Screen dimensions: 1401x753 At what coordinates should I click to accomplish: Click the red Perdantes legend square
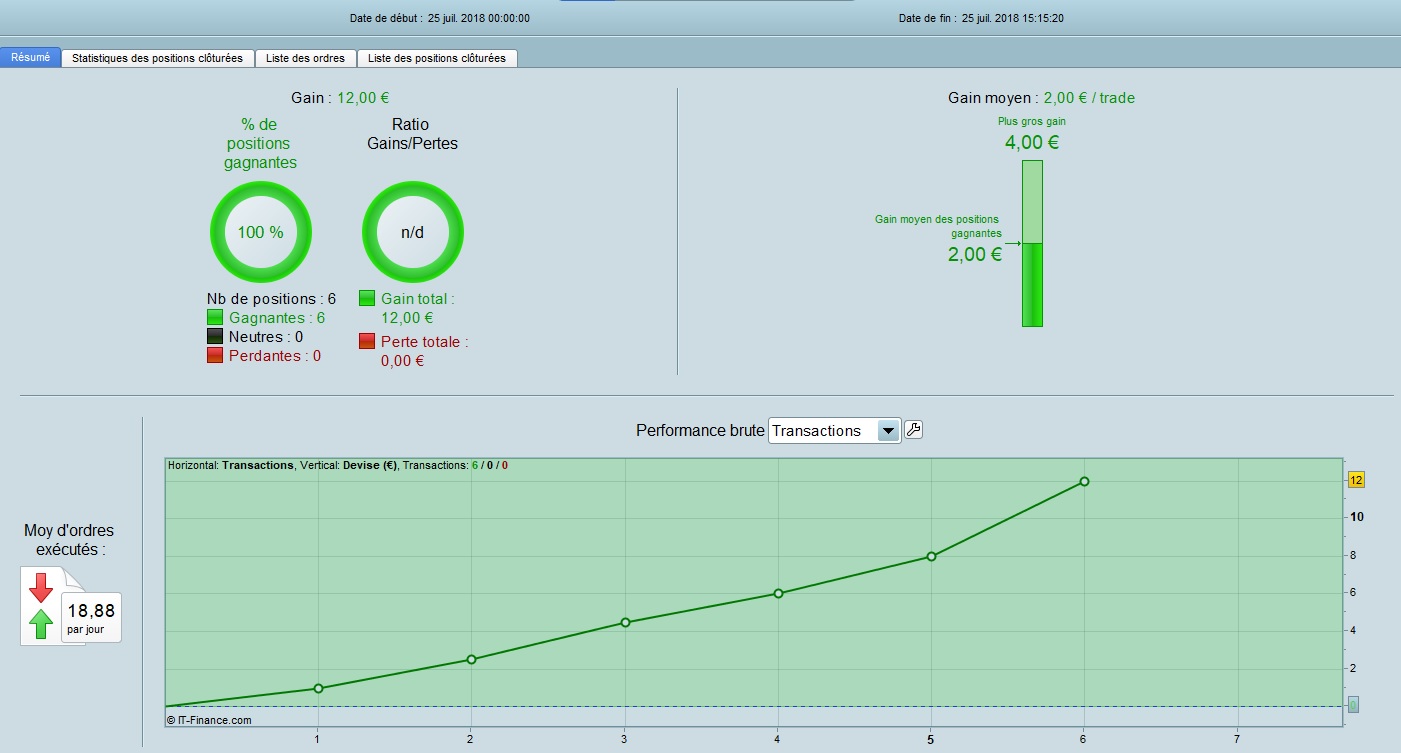click(215, 356)
